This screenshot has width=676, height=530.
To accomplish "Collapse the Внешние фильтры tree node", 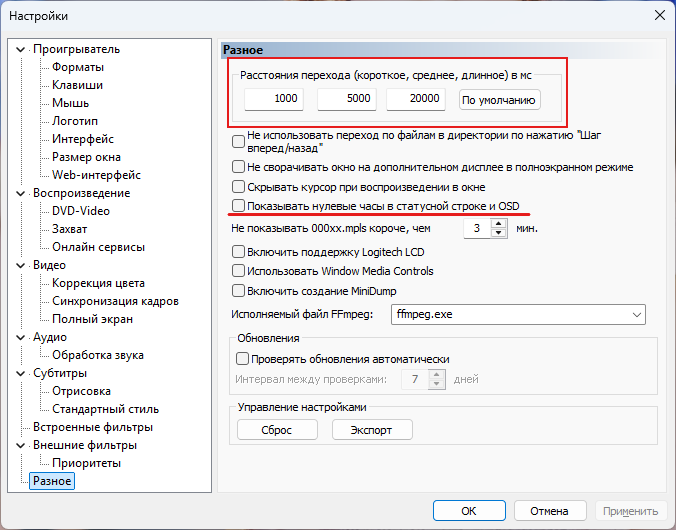I will pos(20,445).
